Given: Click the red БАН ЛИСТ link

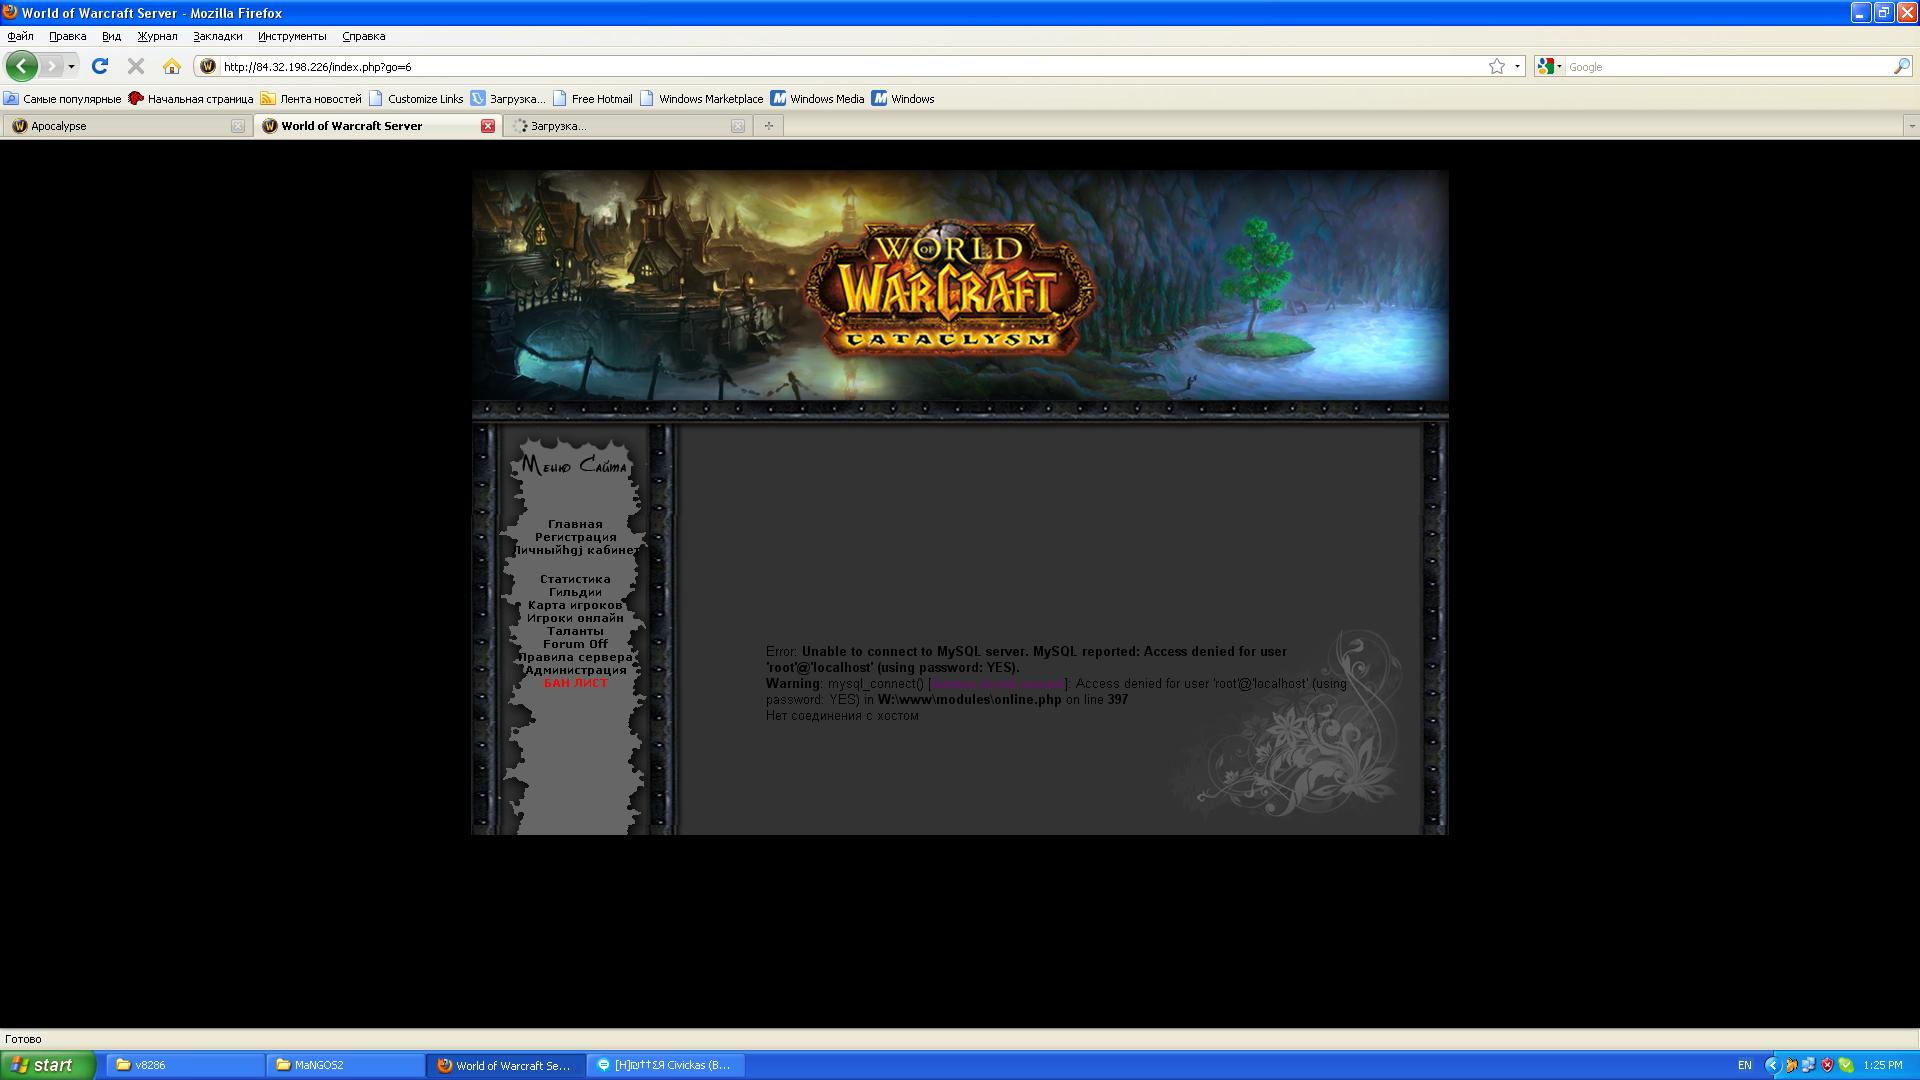Looking at the screenshot, I should [575, 683].
